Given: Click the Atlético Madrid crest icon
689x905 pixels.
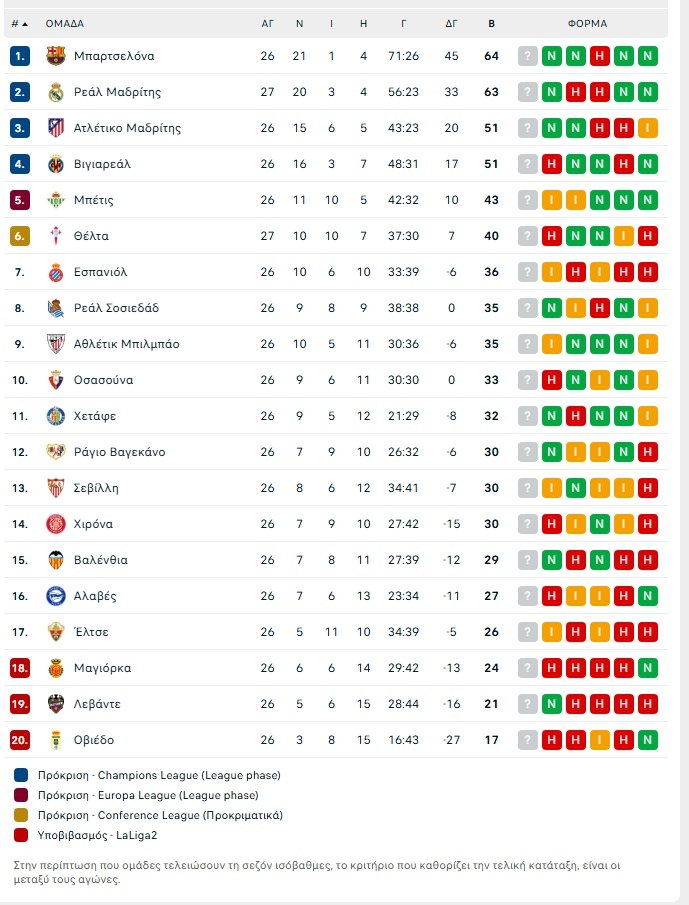Looking at the screenshot, I should pyautogui.click(x=56, y=128).
